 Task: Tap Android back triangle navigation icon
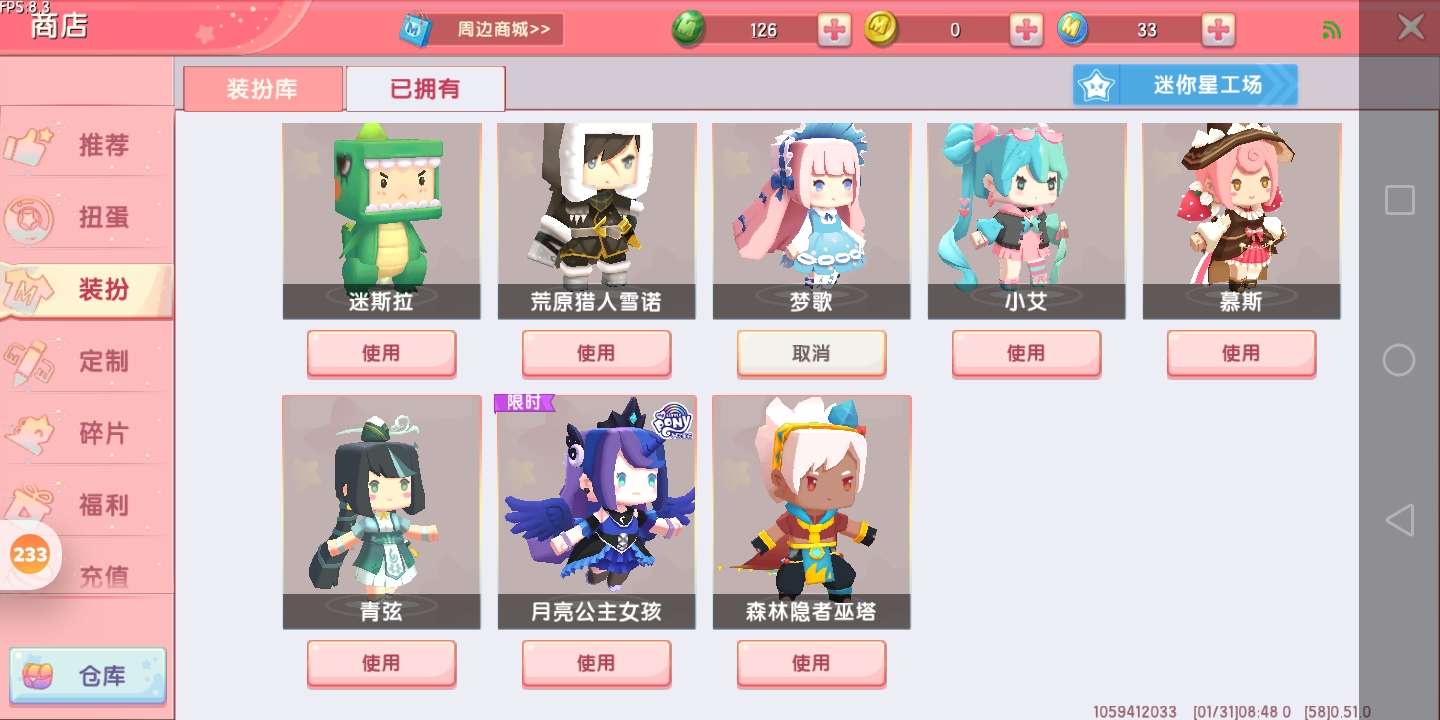pyautogui.click(x=1399, y=520)
